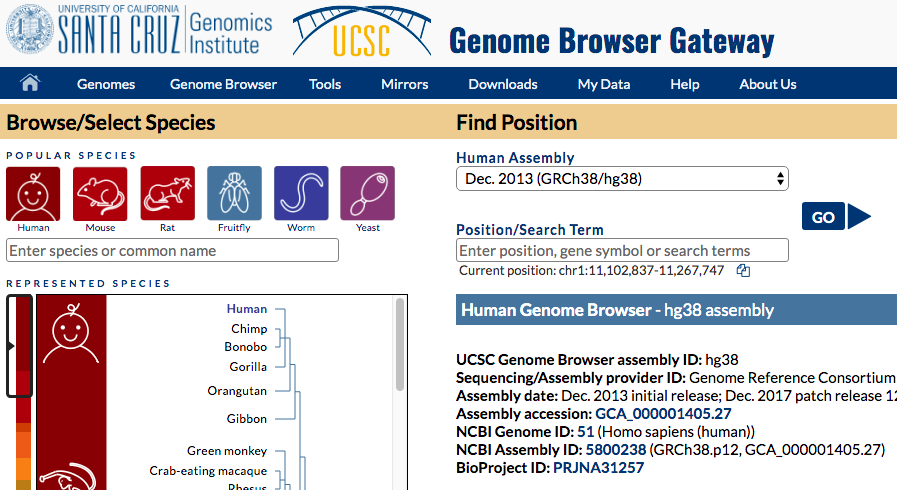Screen dimensions: 897x490
Task: Click the species color bar slider handle
Action: (19, 345)
